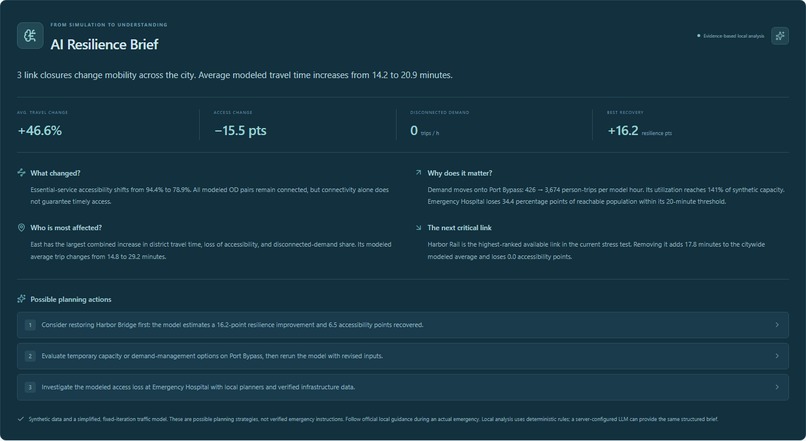Open the Investigate modeled access loss action
806x441 pixels.
pyautogui.click(x=403, y=387)
